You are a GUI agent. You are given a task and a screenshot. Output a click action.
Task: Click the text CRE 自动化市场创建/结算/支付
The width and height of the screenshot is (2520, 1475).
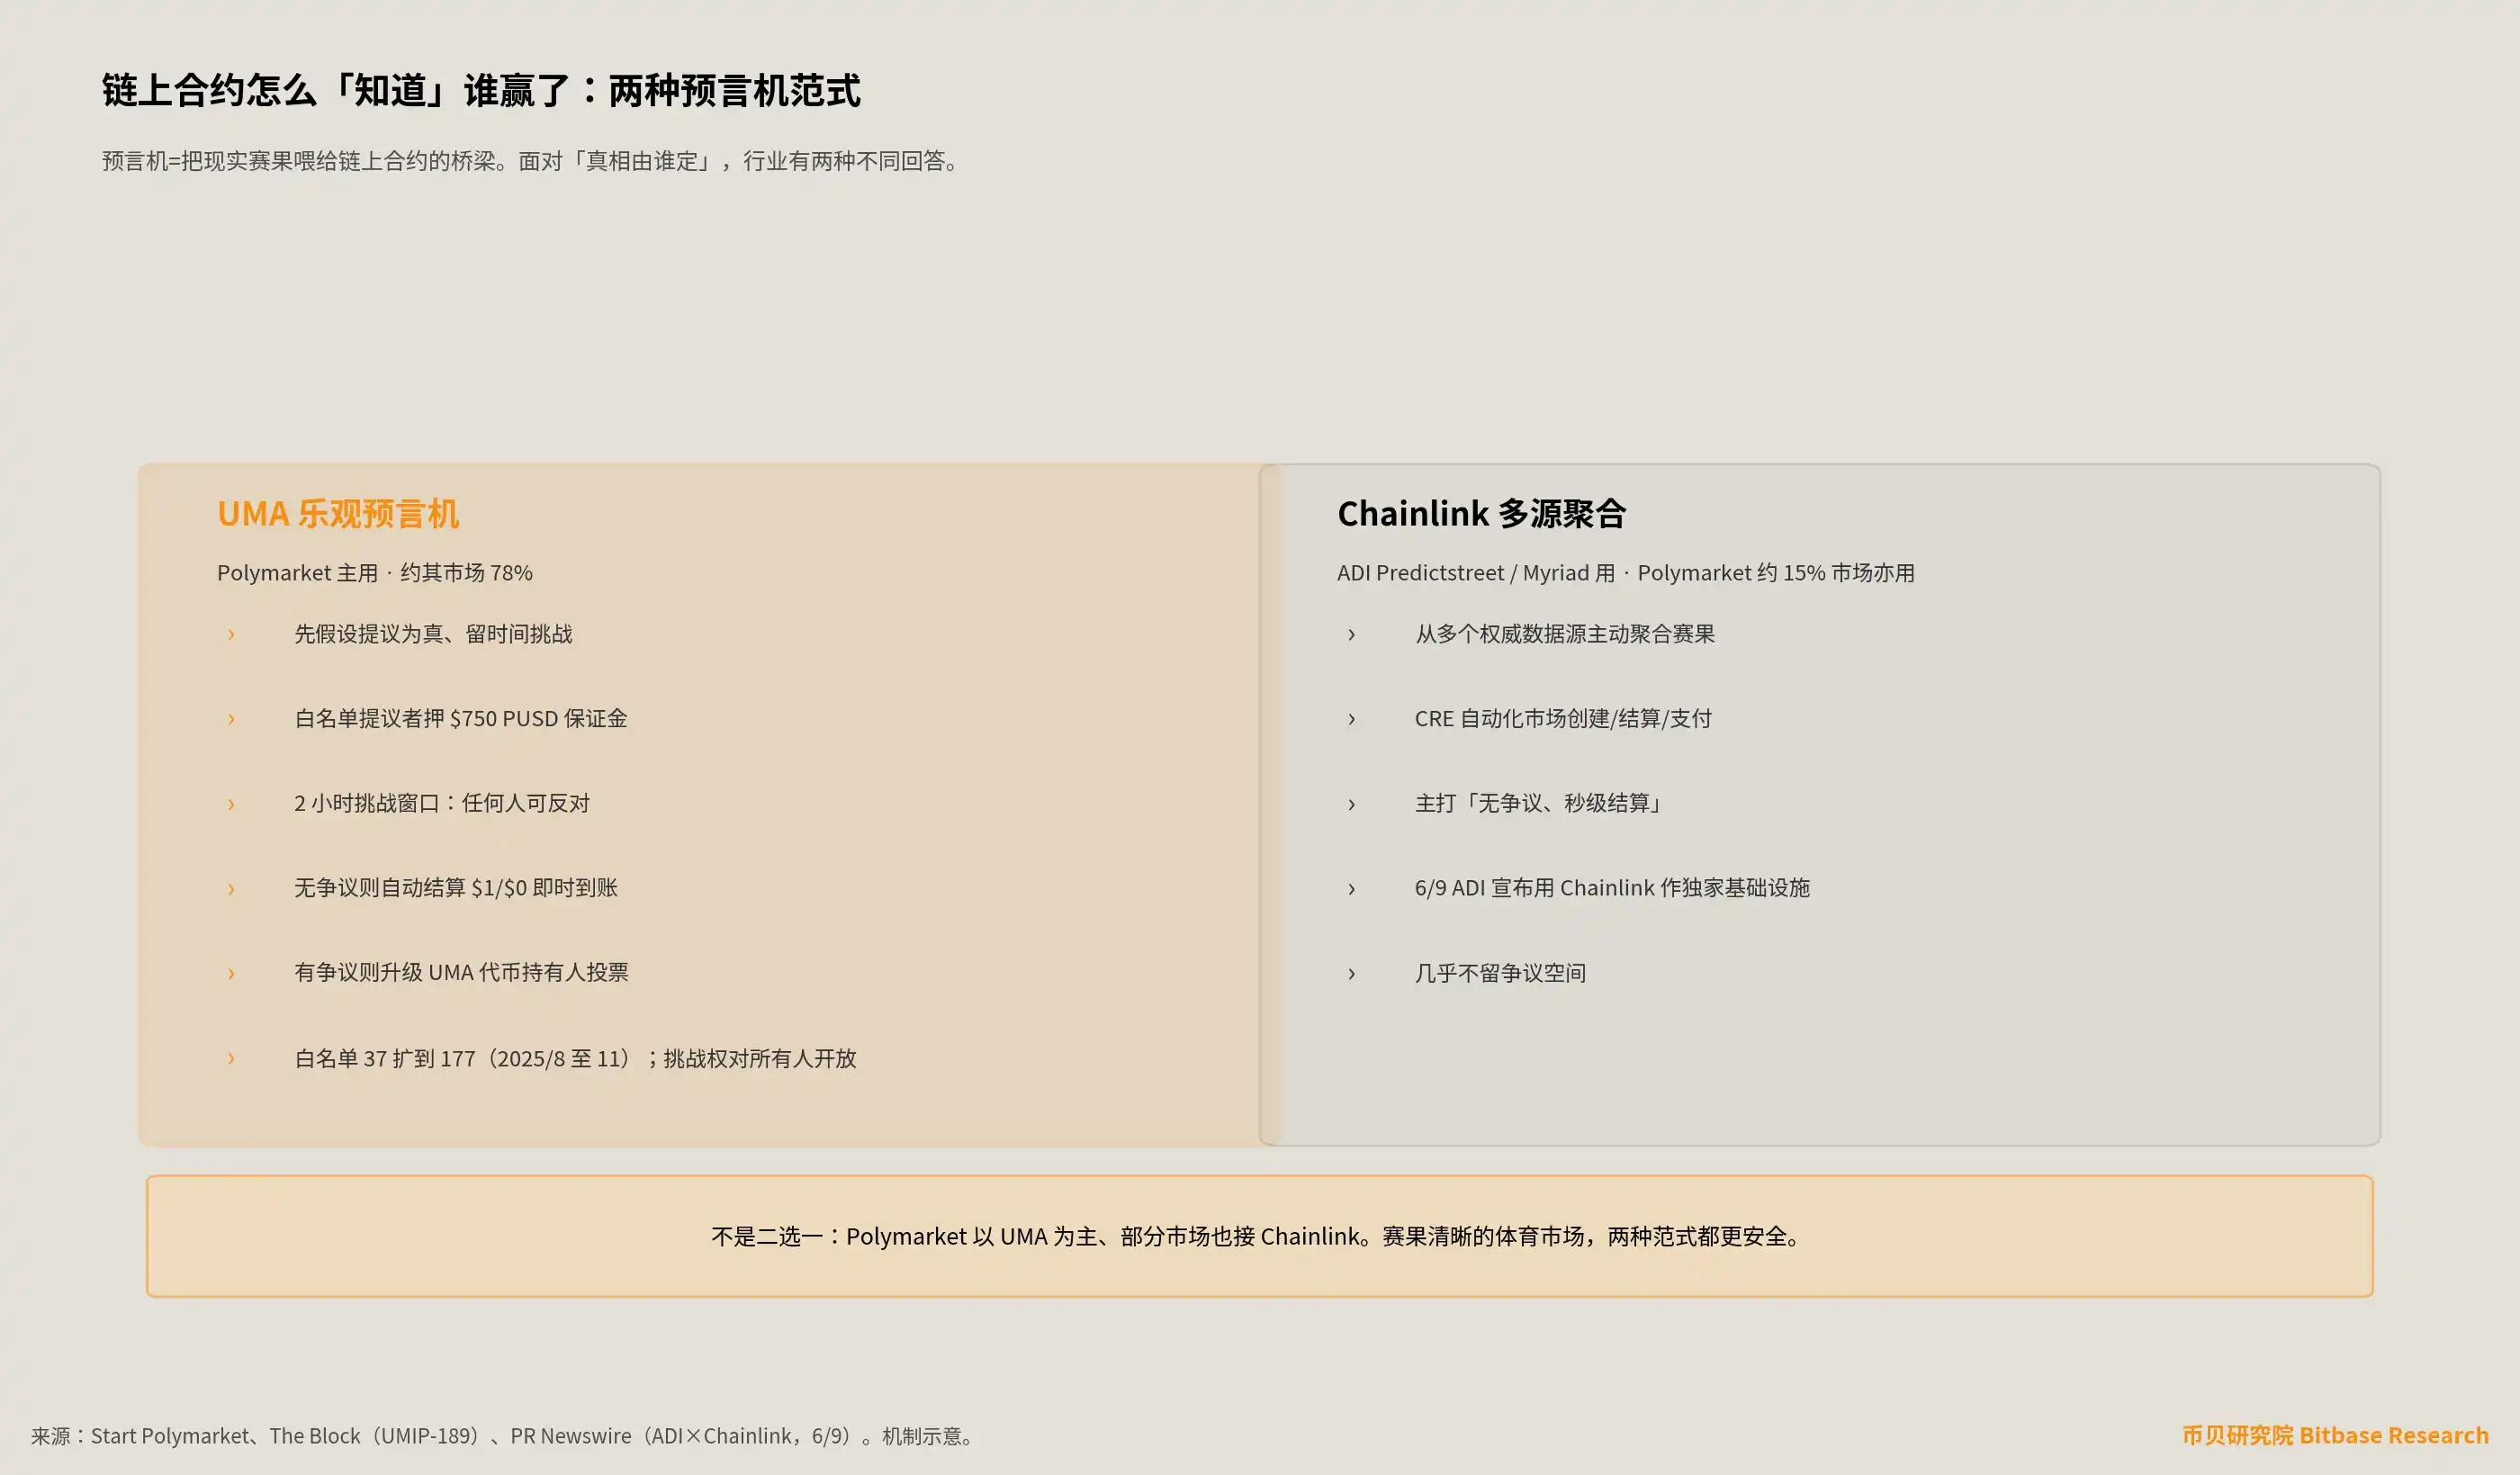point(1563,718)
